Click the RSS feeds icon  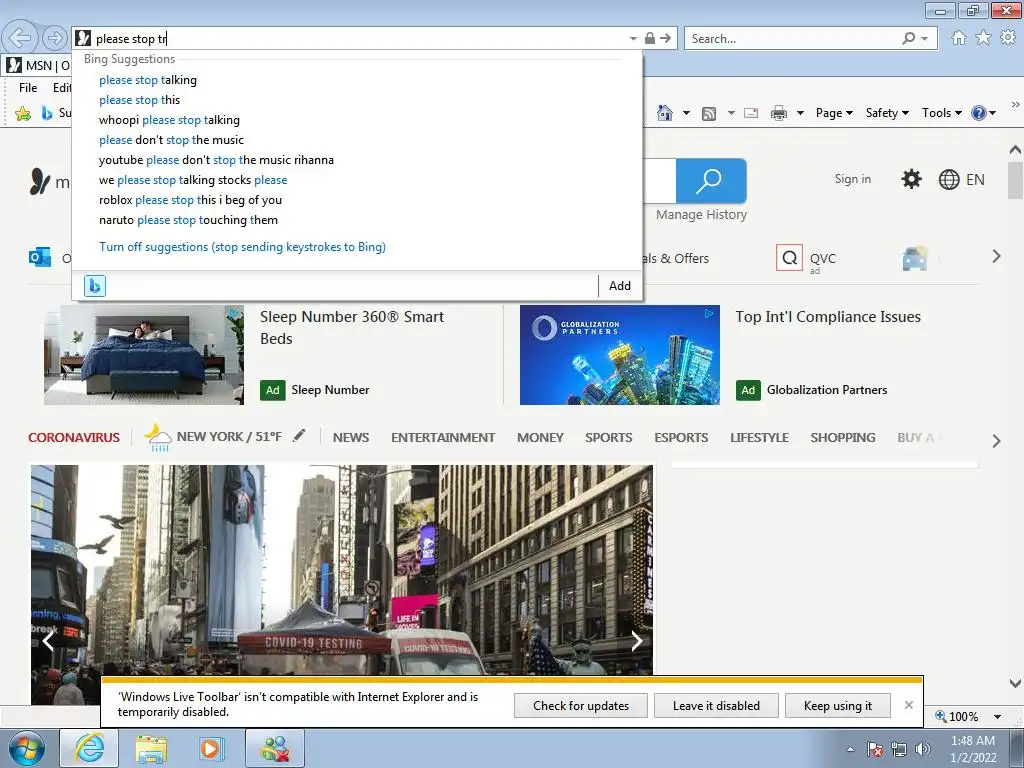pyautogui.click(x=709, y=114)
